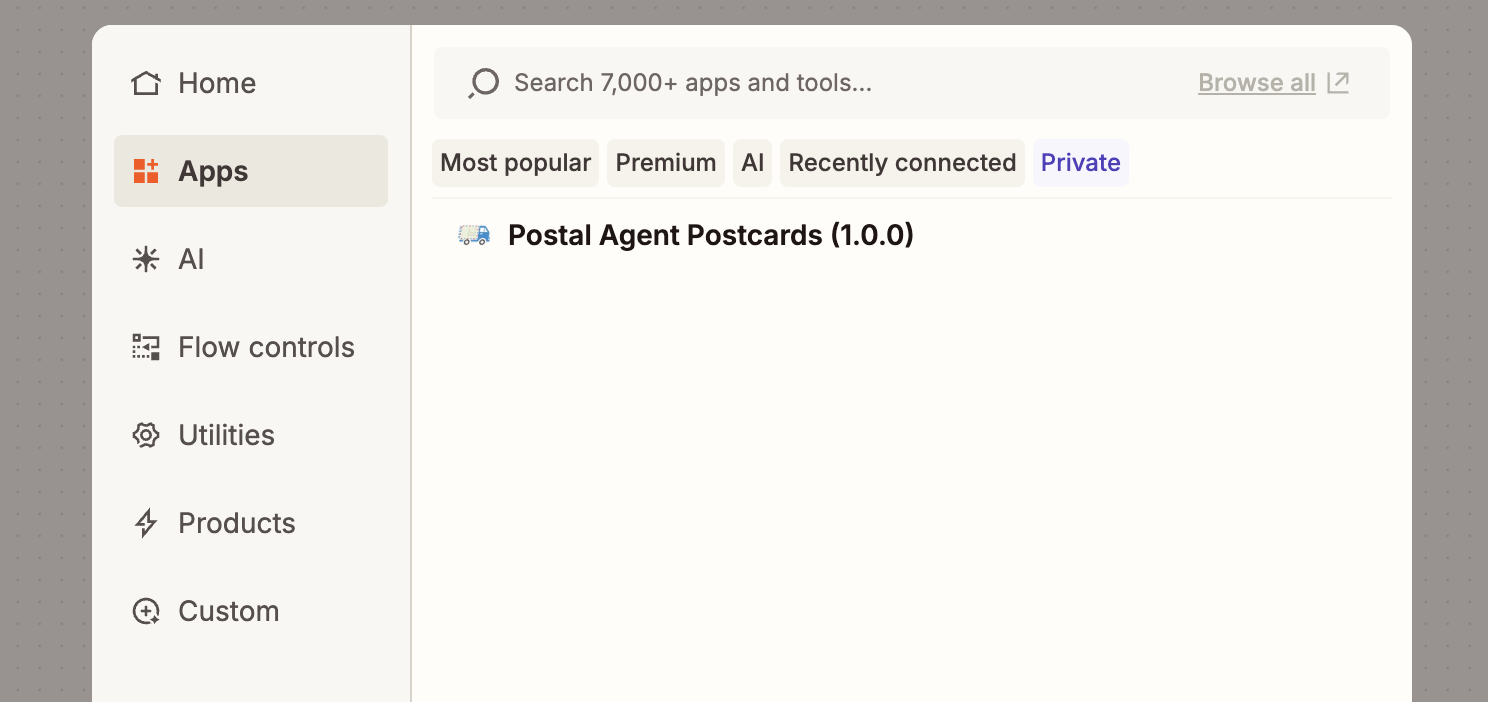
Task: Choose Postal Agent Postcards (1.0.0) app
Action: [710, 235]
